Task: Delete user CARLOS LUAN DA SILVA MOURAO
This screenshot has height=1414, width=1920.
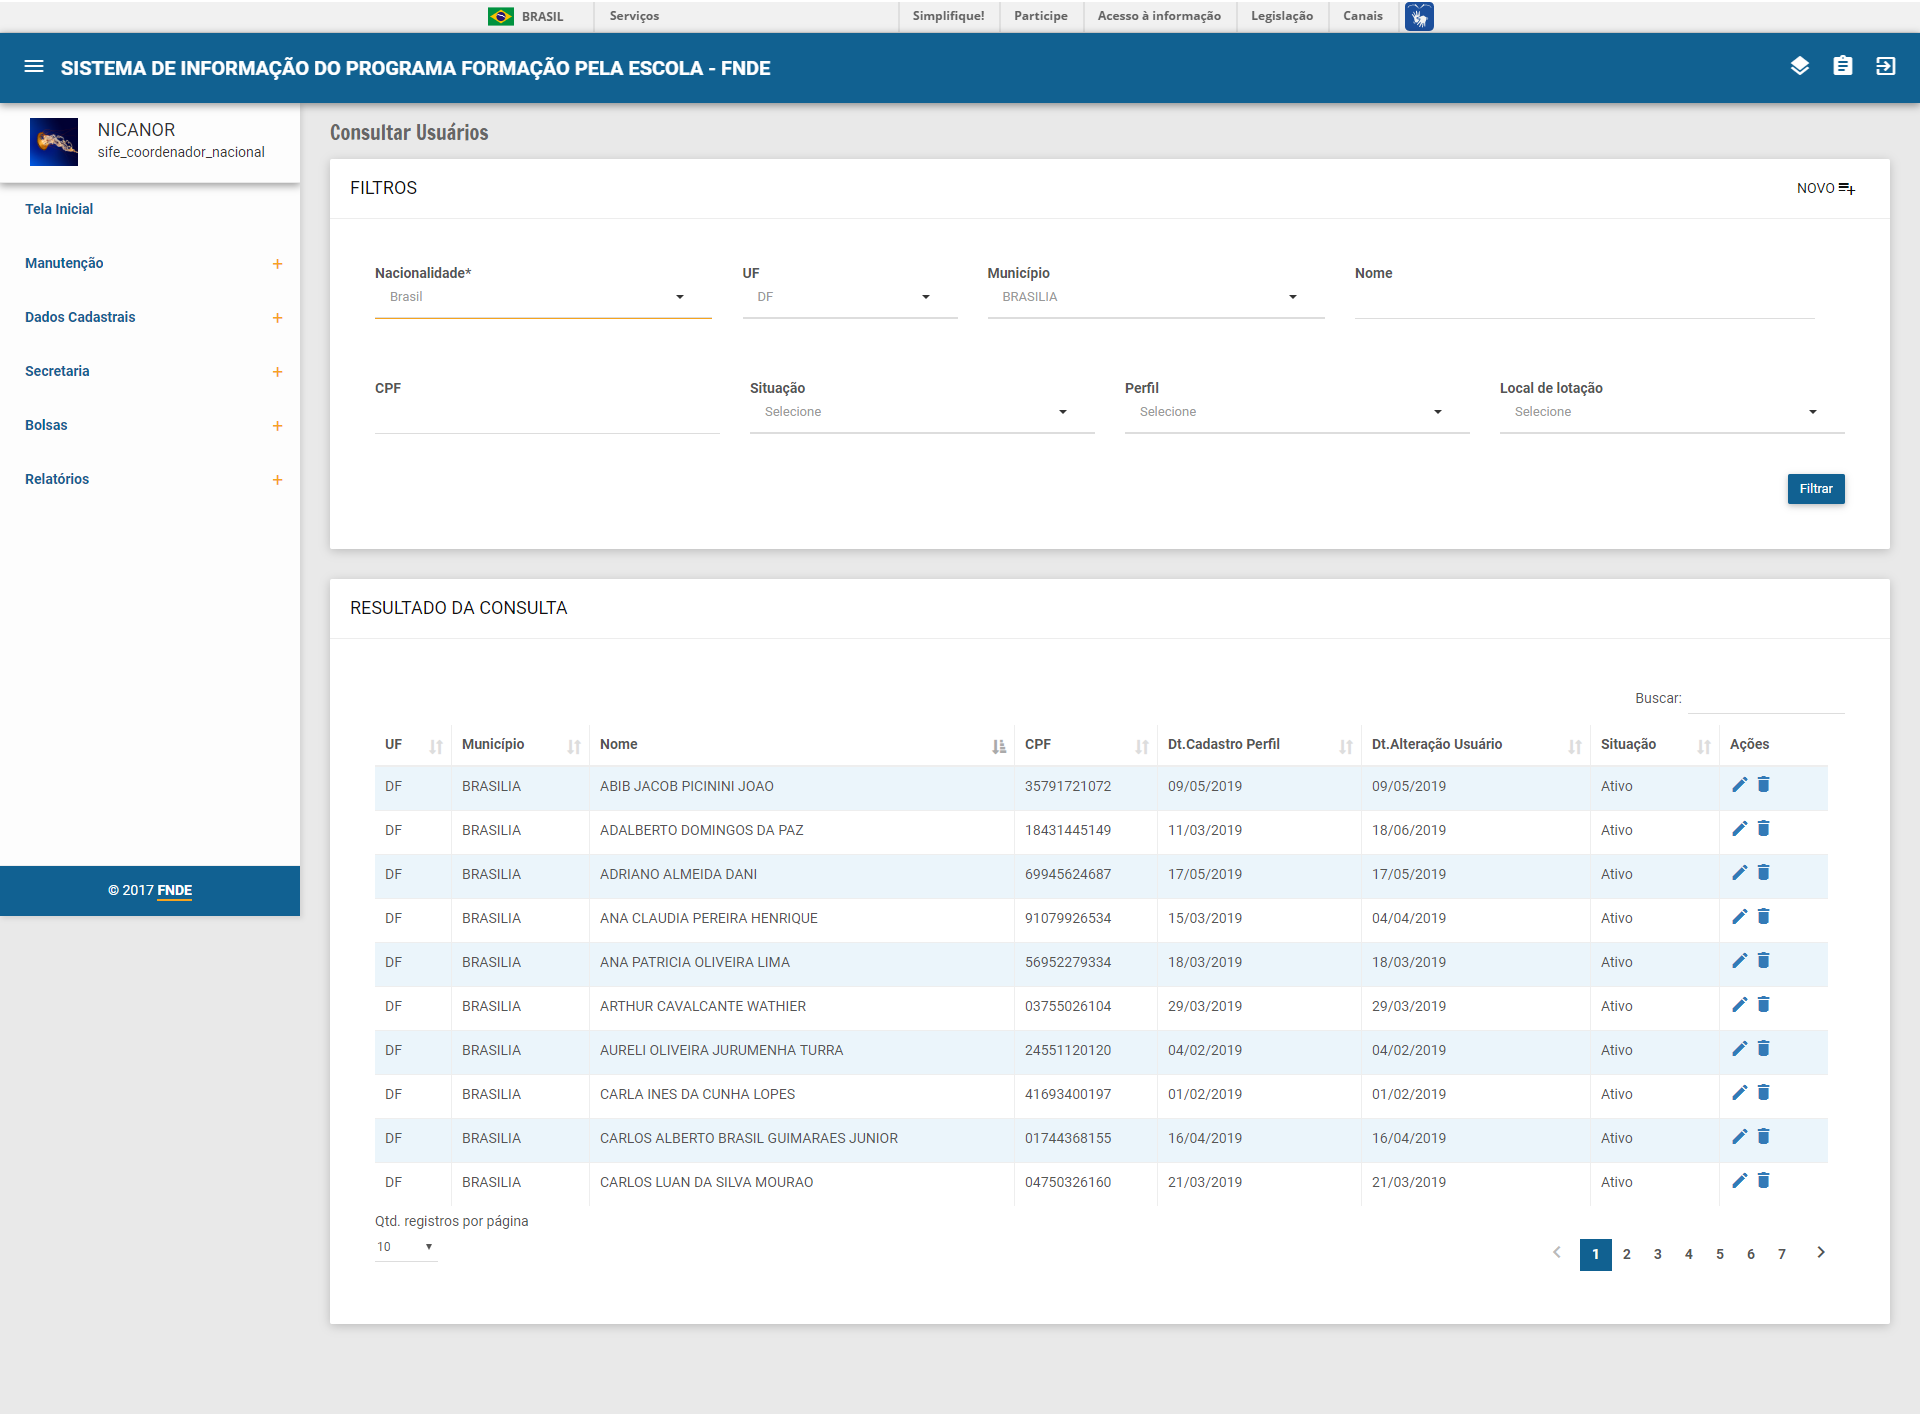Action: coord(1764,1181)
